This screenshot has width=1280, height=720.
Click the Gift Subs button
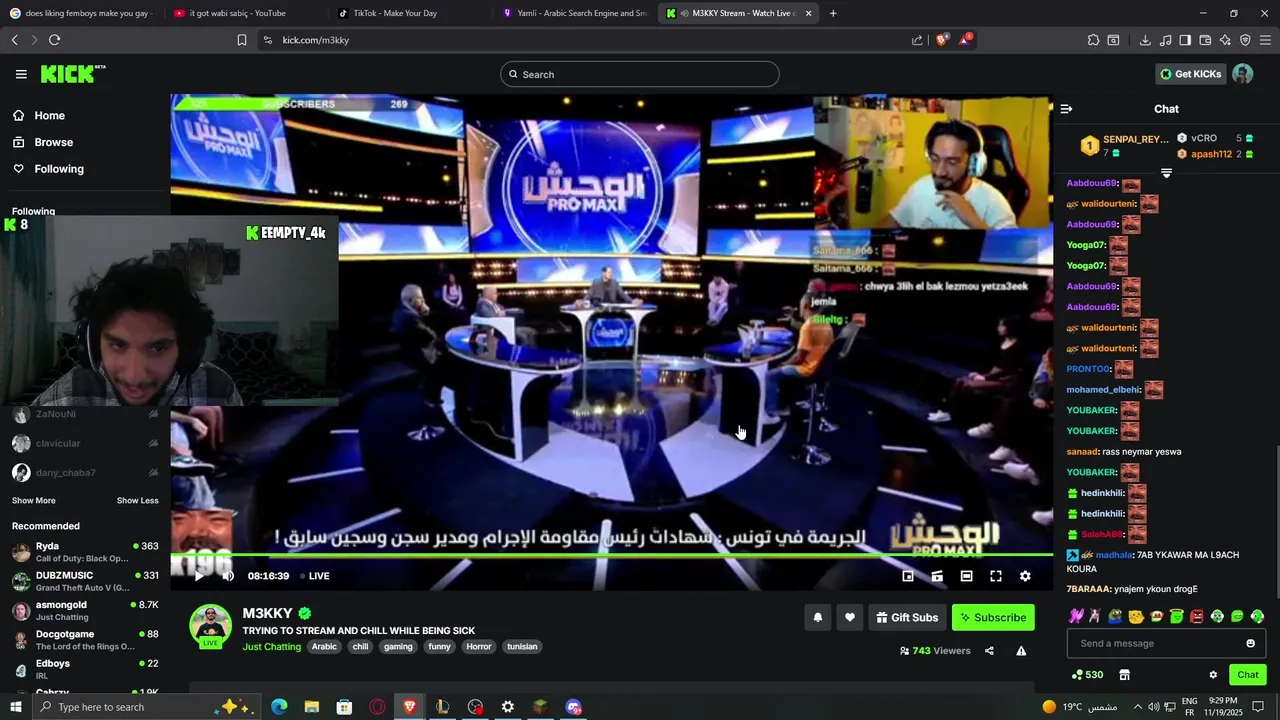tap(907, 618)
